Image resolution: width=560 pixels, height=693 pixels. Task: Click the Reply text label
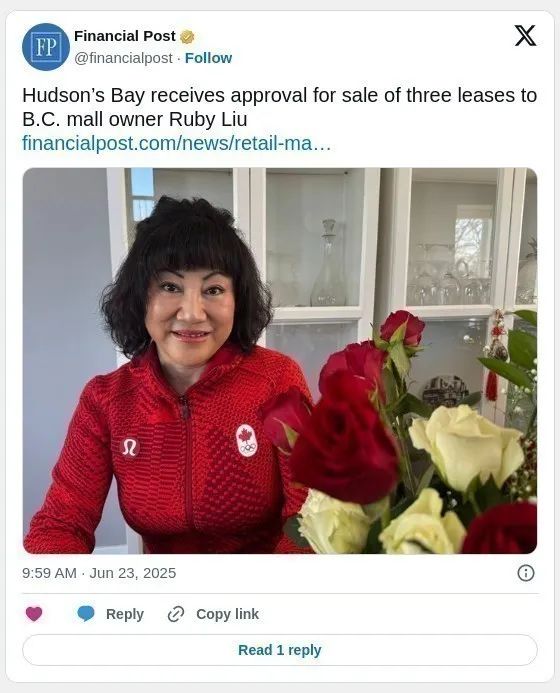125,614
